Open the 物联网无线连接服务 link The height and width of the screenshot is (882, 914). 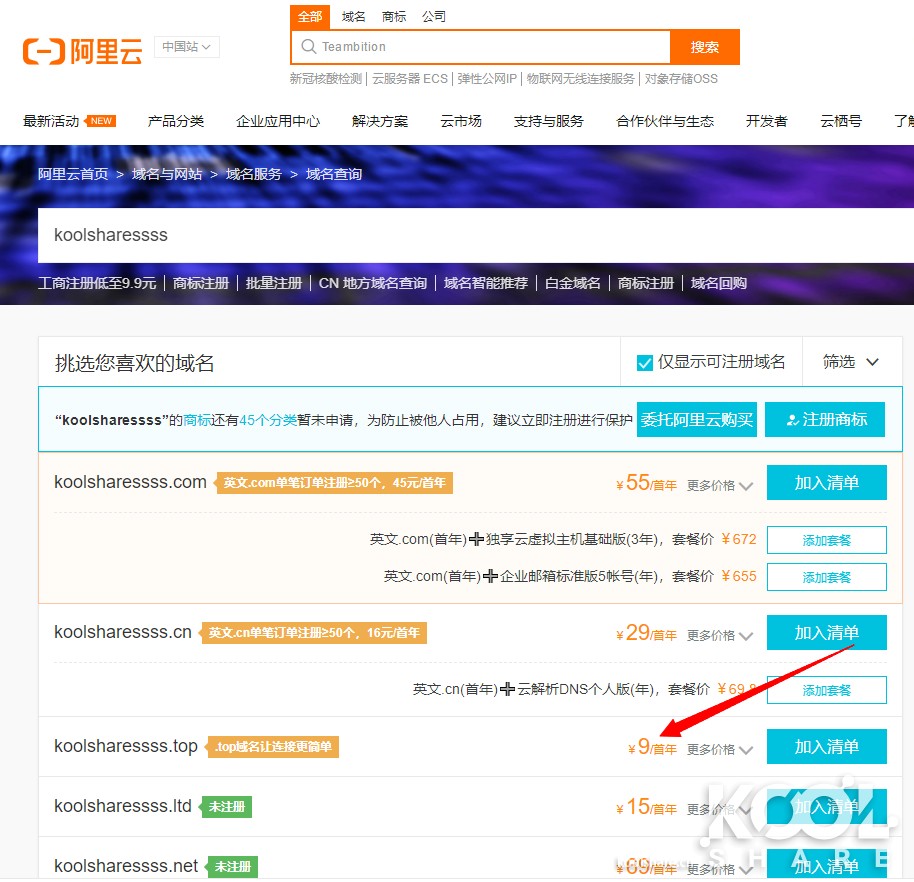(581, 79)
